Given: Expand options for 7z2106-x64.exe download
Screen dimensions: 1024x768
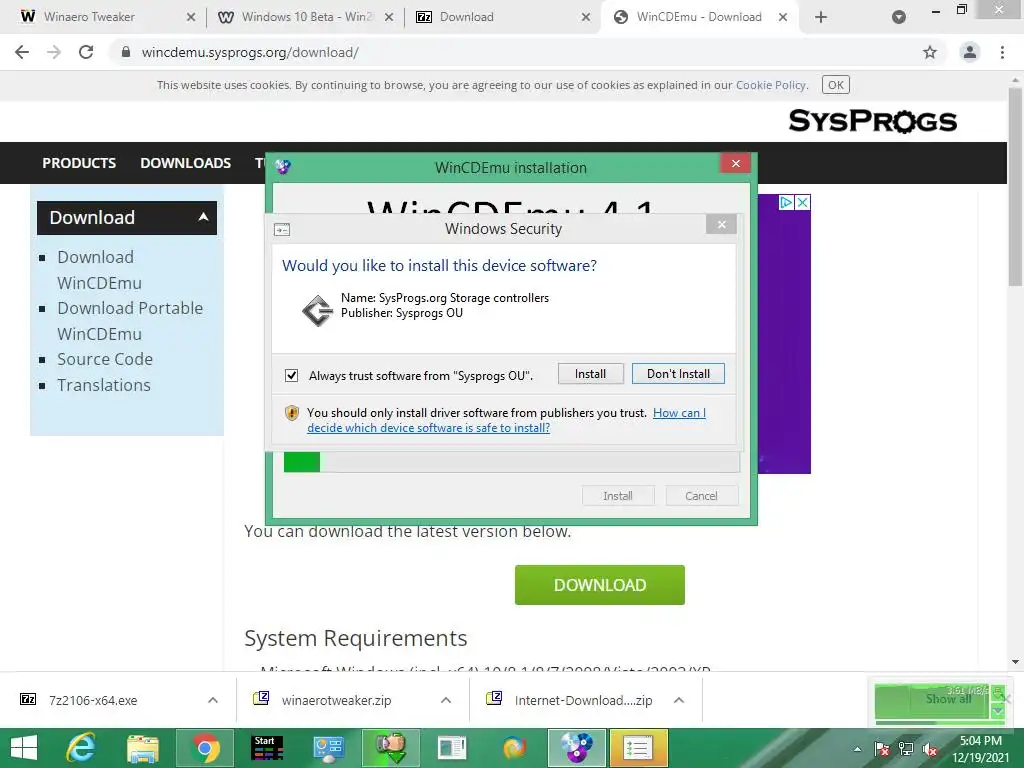Looking at the screenshot, I should [x=213, y=700].
